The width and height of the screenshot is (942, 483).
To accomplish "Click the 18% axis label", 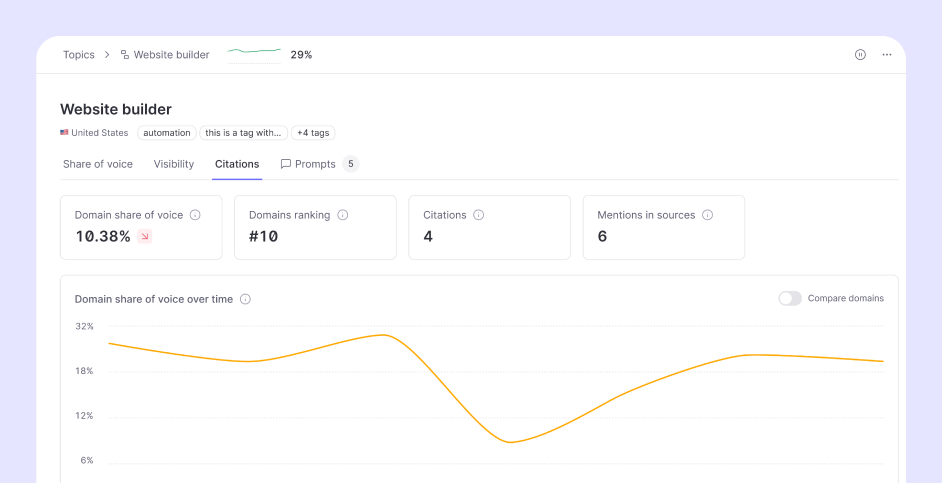I will pyautogui.click(x=84, y=371).
